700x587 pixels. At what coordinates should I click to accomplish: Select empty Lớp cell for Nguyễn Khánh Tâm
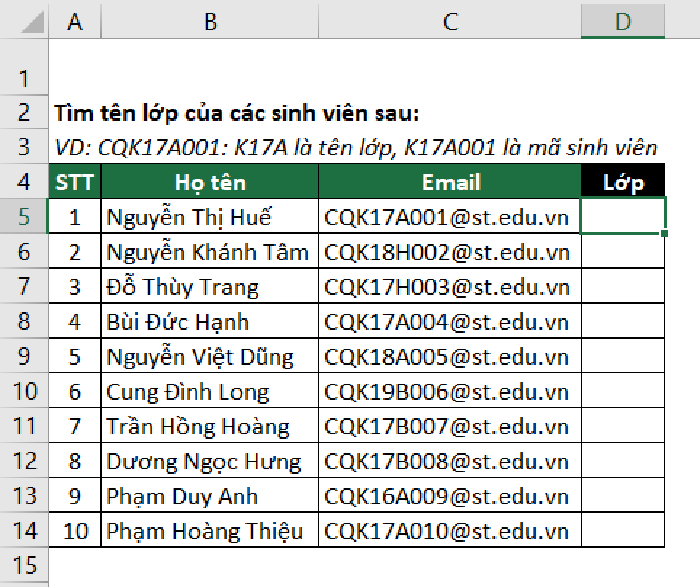[623, 251]
